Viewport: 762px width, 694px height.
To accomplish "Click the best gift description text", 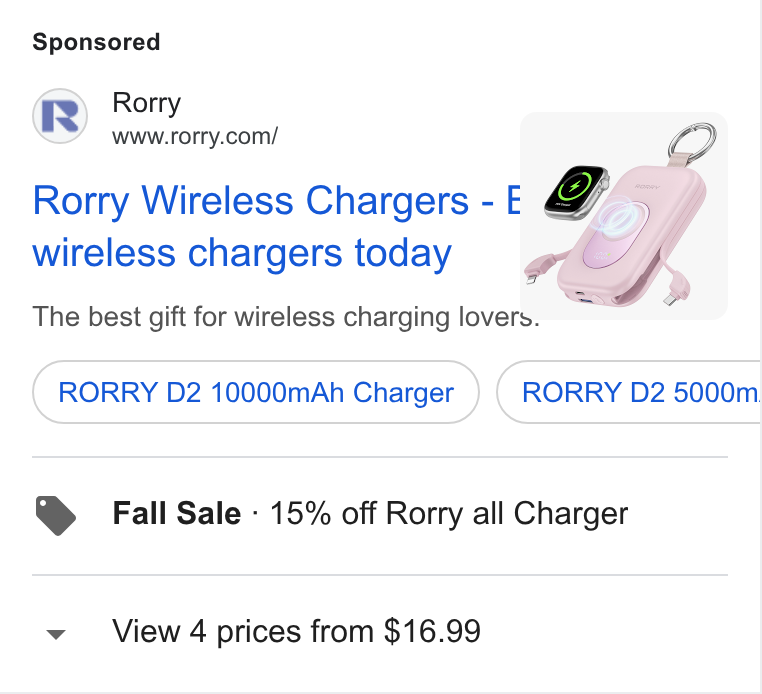I will [286, 317].
